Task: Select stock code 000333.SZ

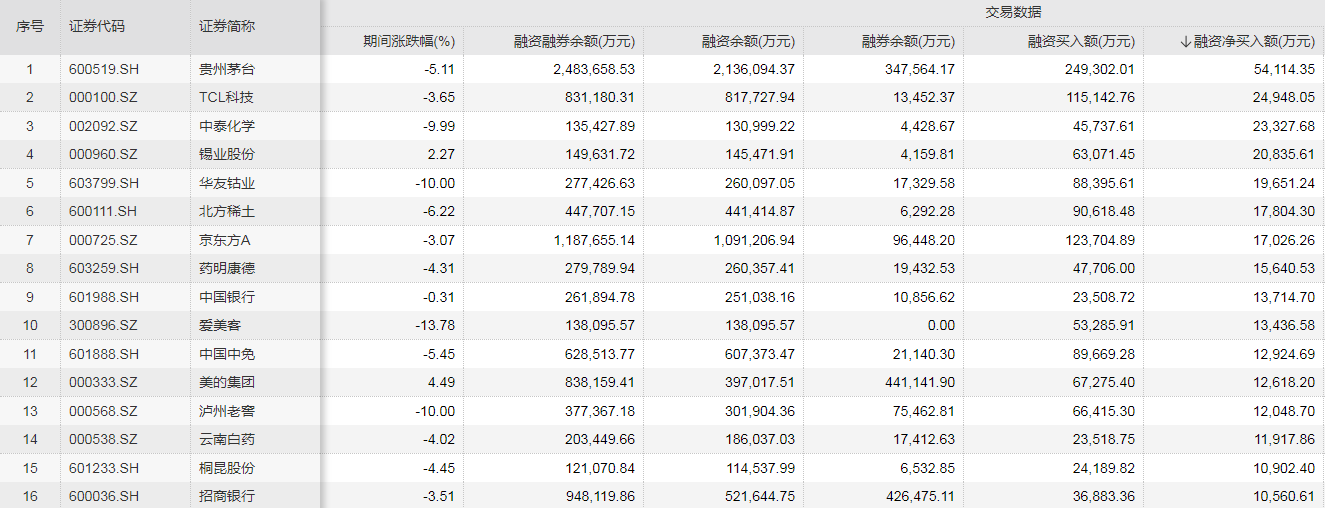Action: [x=103, y=382]
